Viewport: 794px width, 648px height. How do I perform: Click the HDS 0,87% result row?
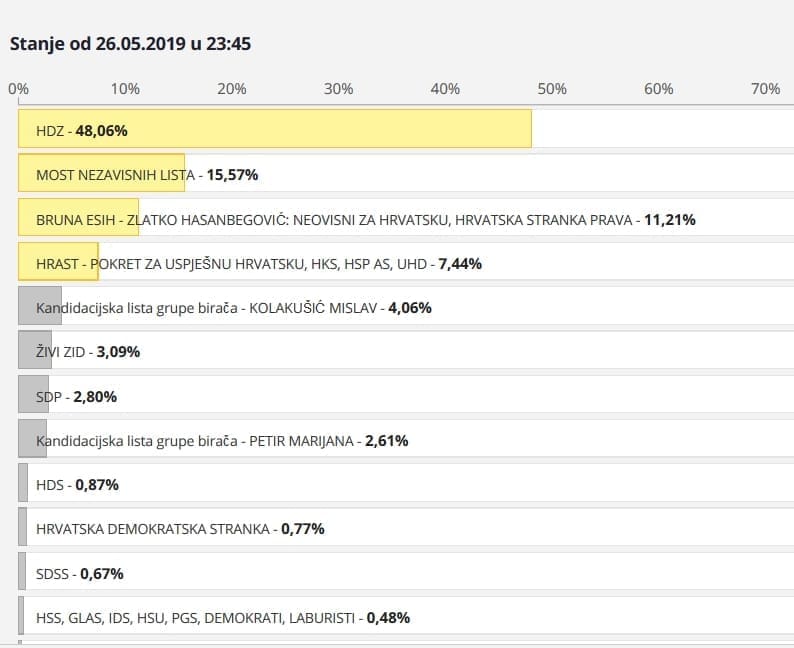(77, 485)
